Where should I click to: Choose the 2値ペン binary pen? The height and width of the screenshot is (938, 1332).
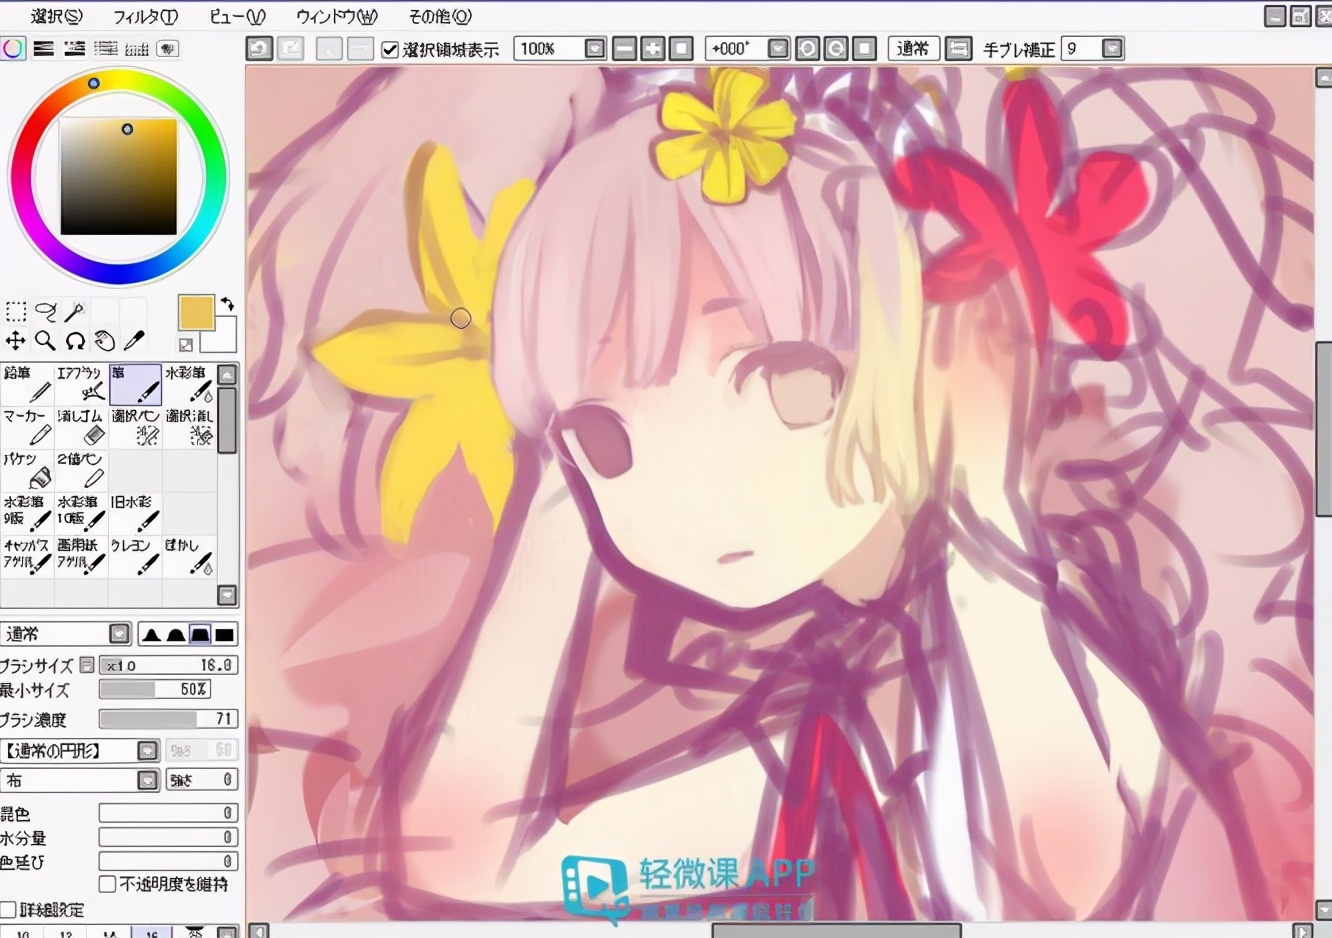tap(81, 470)
